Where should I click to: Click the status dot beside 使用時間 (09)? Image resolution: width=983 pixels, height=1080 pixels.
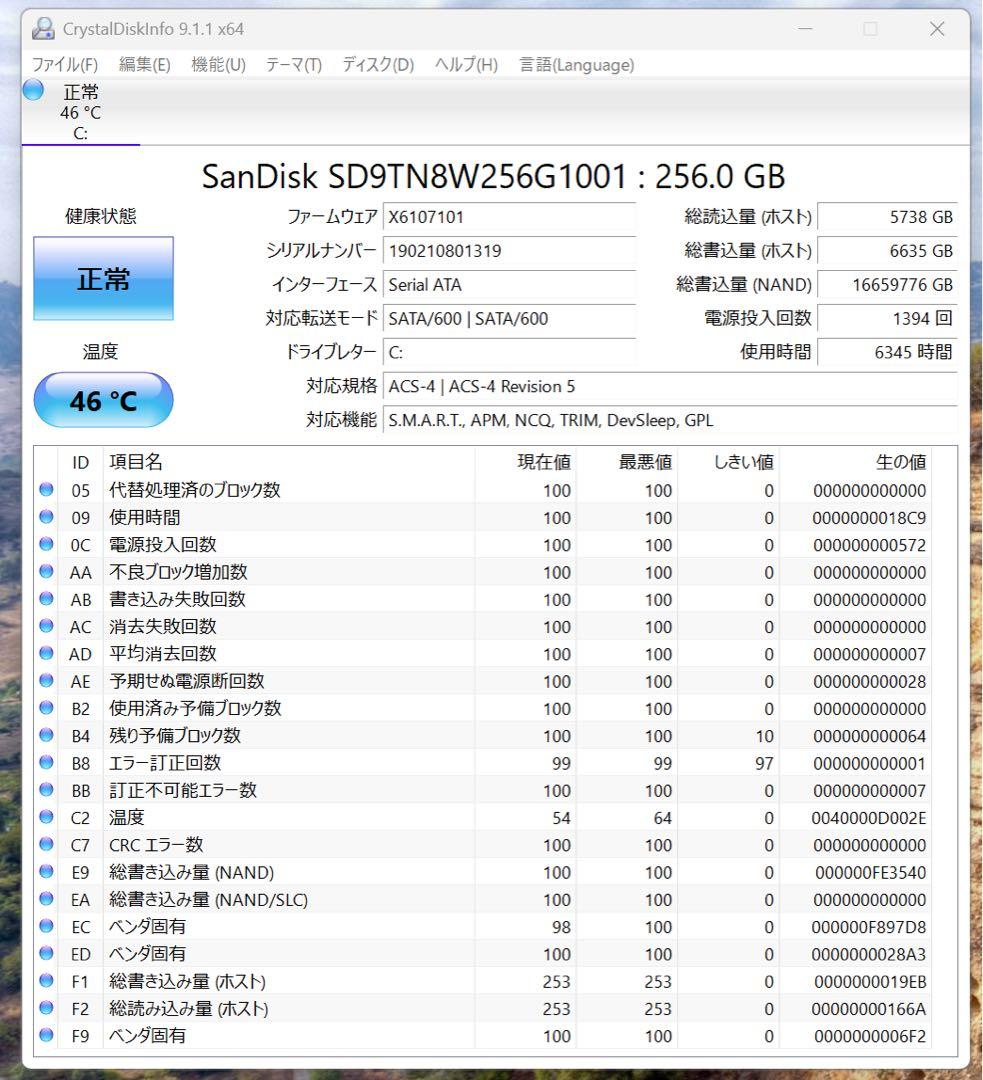point(45,518)
